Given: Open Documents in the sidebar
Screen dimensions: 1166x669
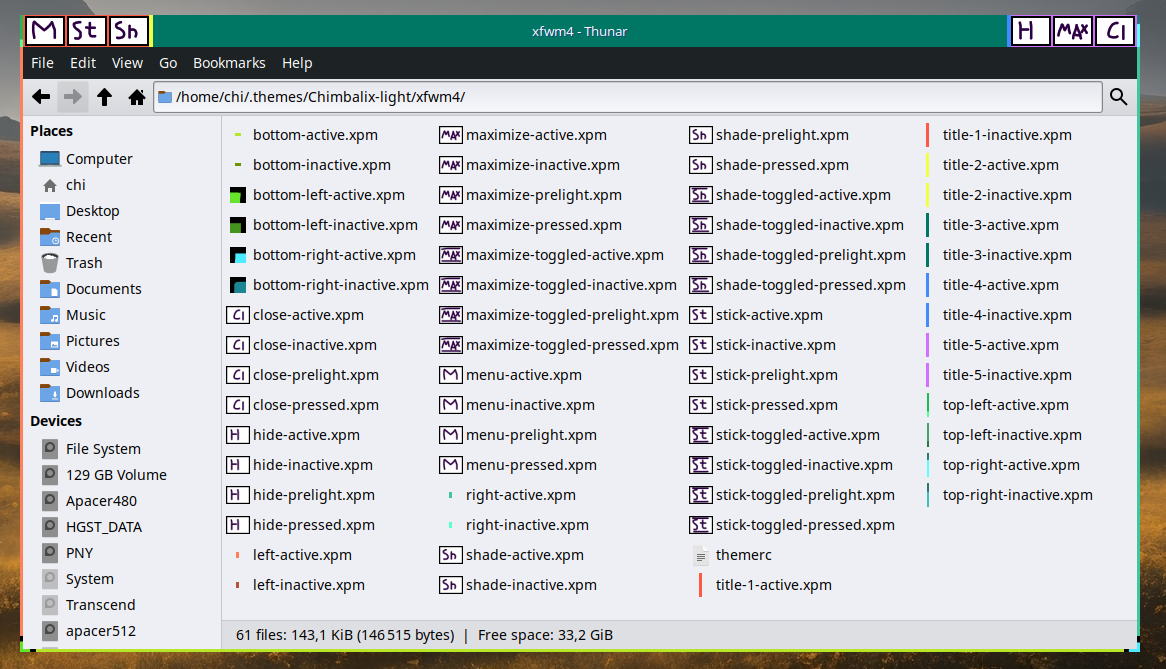Looking at the screenshot, I should pos(103,289).
